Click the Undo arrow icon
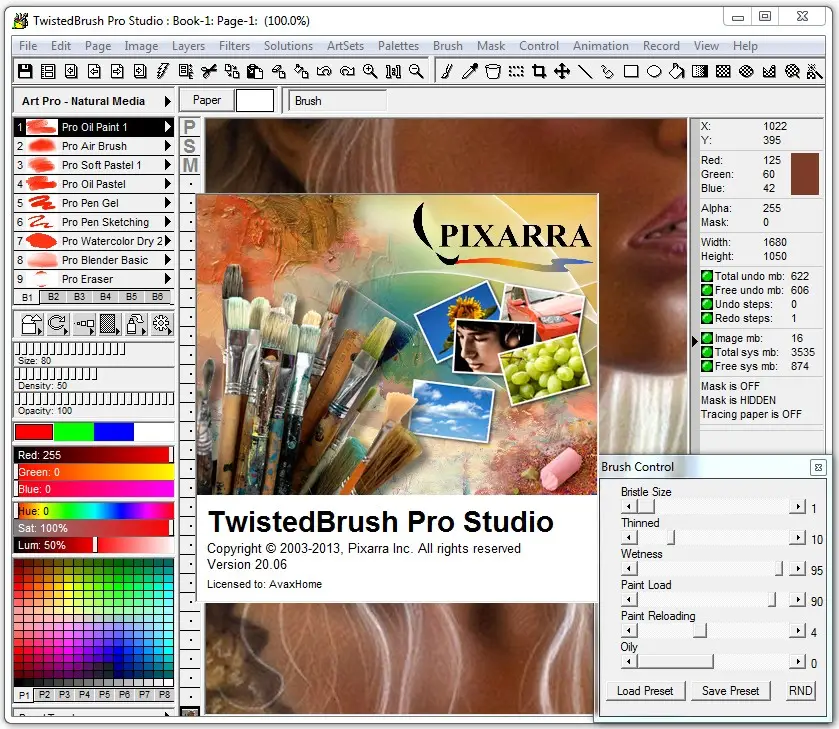Viewport: 839px width, 729px height. 324,71
